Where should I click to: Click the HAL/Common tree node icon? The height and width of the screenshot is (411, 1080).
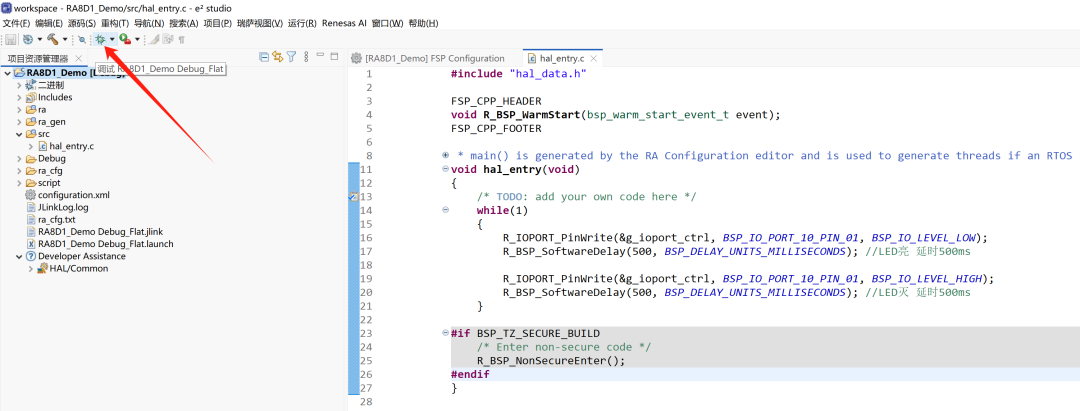coord(42,268)
